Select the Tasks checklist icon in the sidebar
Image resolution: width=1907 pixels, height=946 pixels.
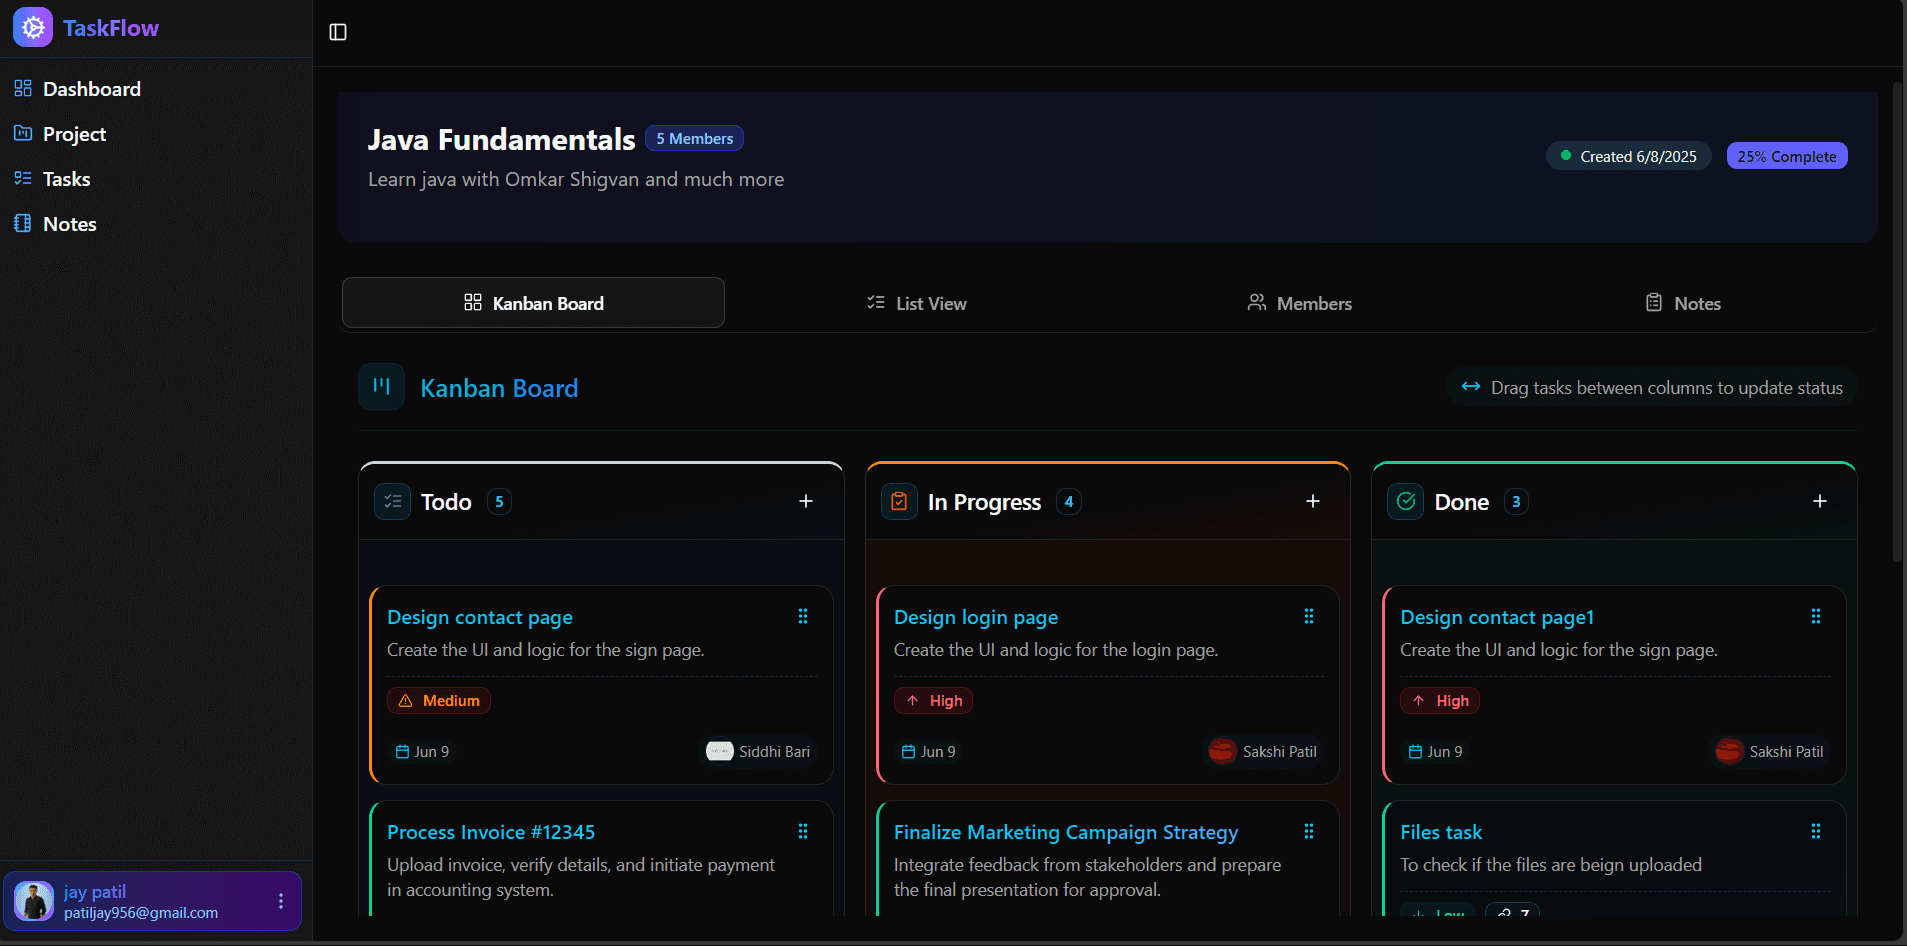22,178
